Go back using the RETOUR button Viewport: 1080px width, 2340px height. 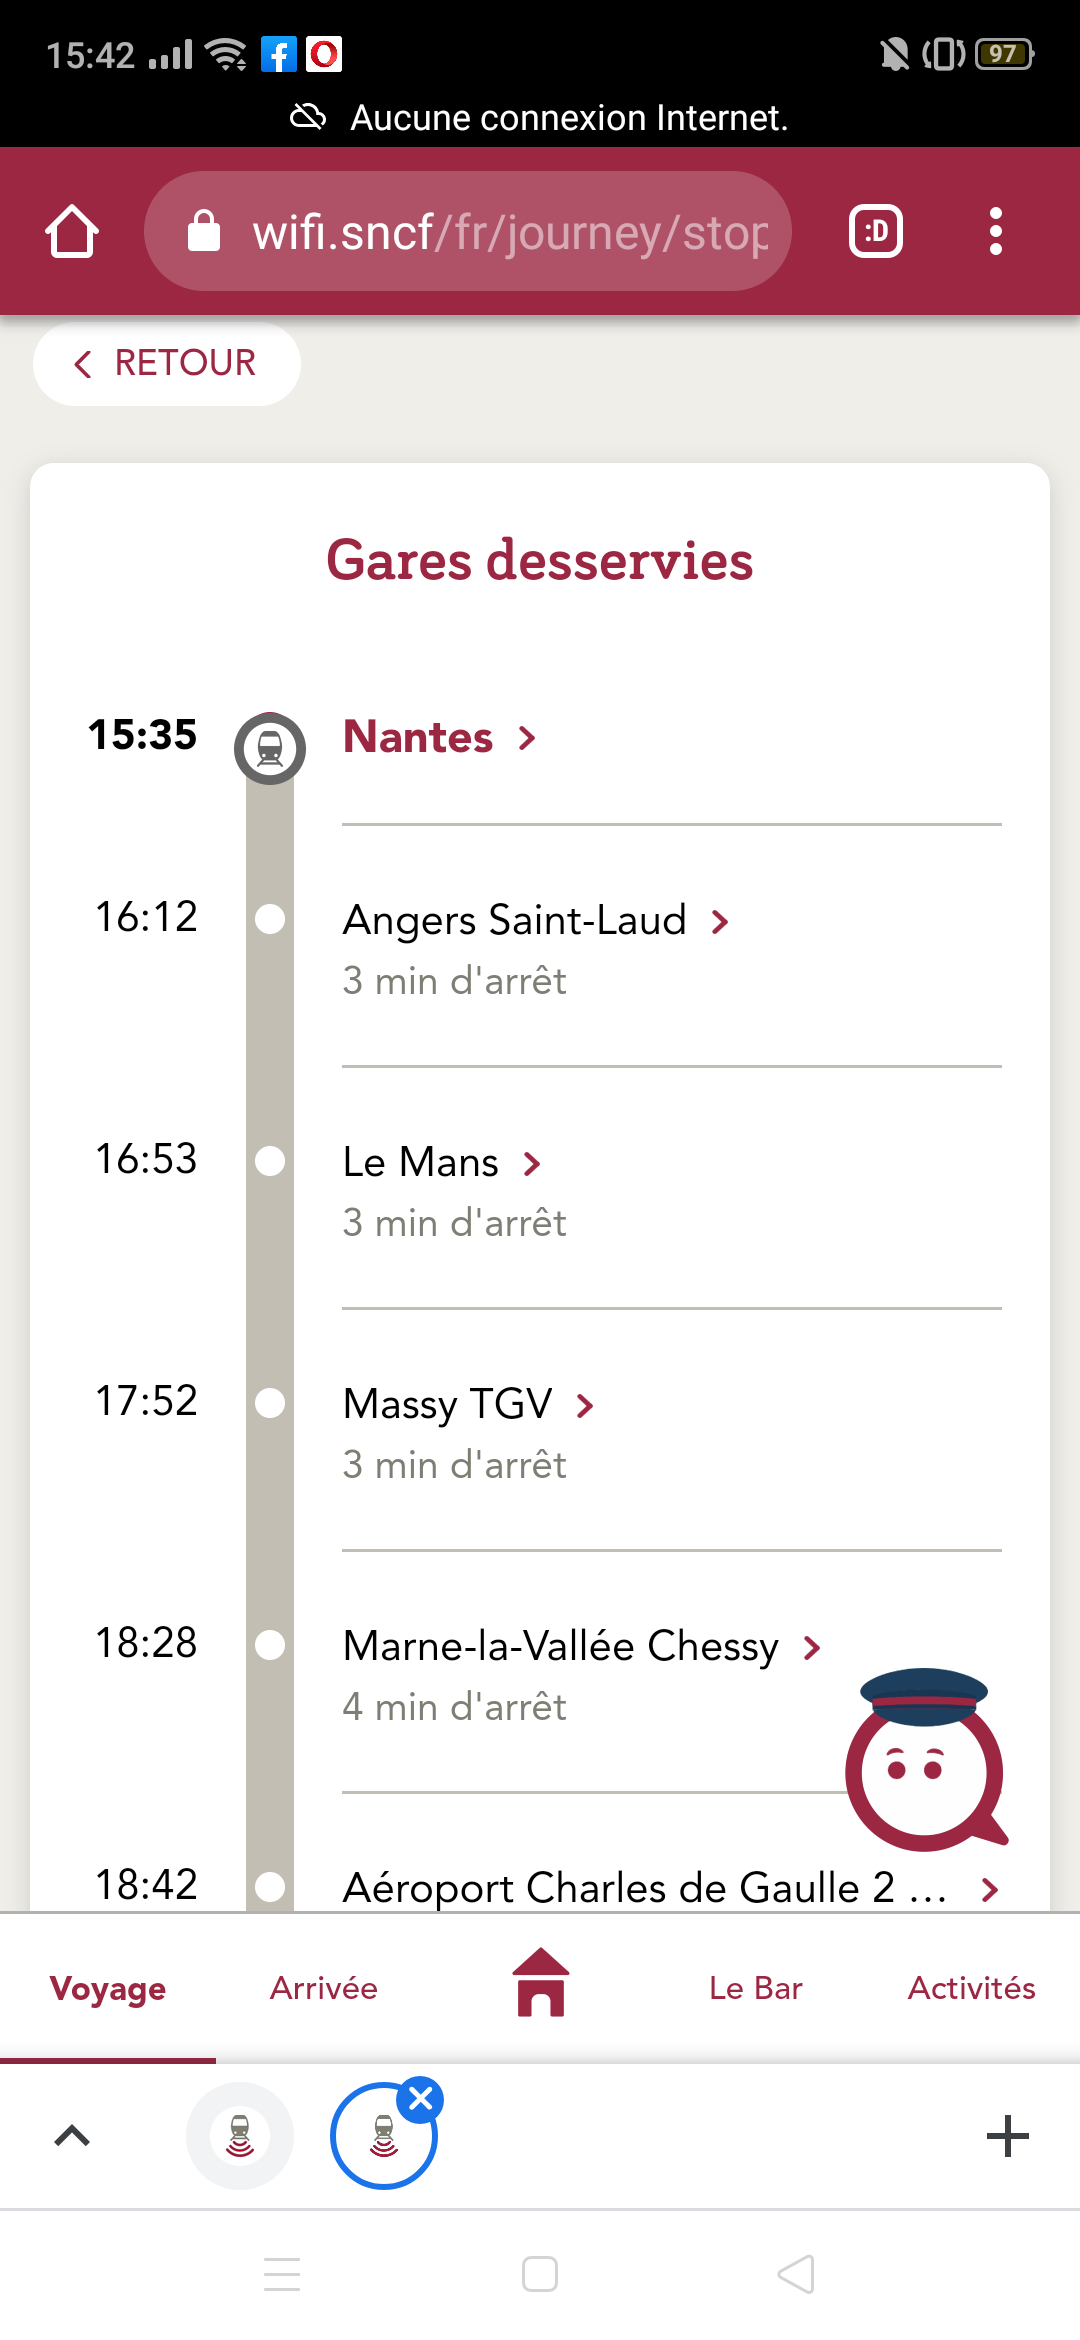tap(167, 363)
